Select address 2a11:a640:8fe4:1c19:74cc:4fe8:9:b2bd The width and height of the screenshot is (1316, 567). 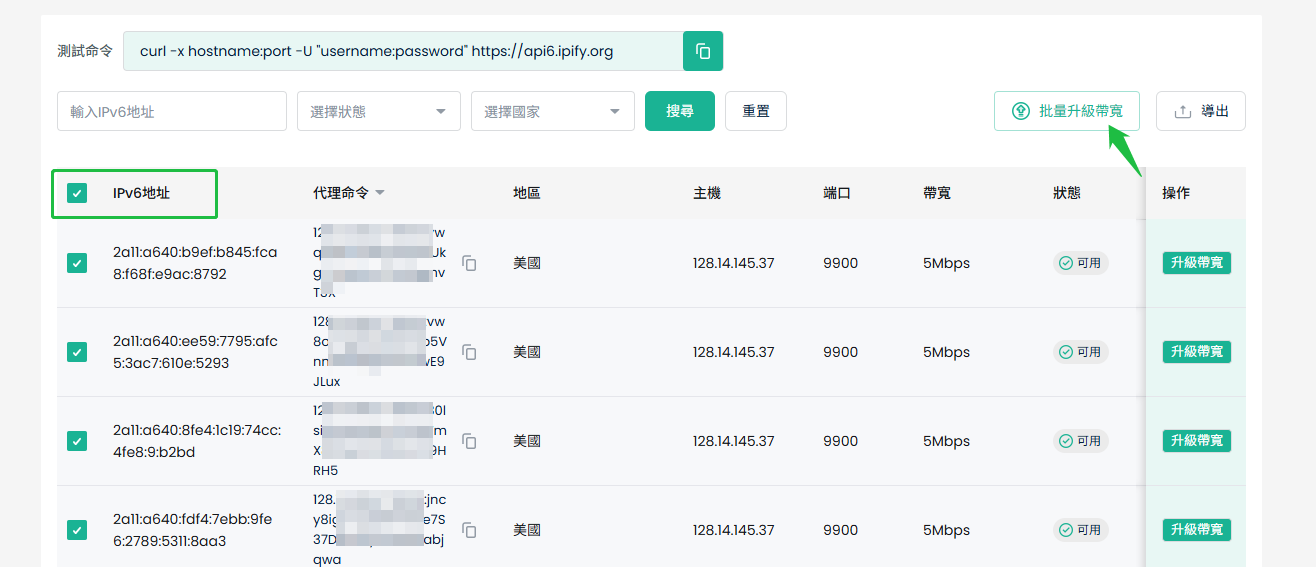pyautogui.click(x=197, y=441)
